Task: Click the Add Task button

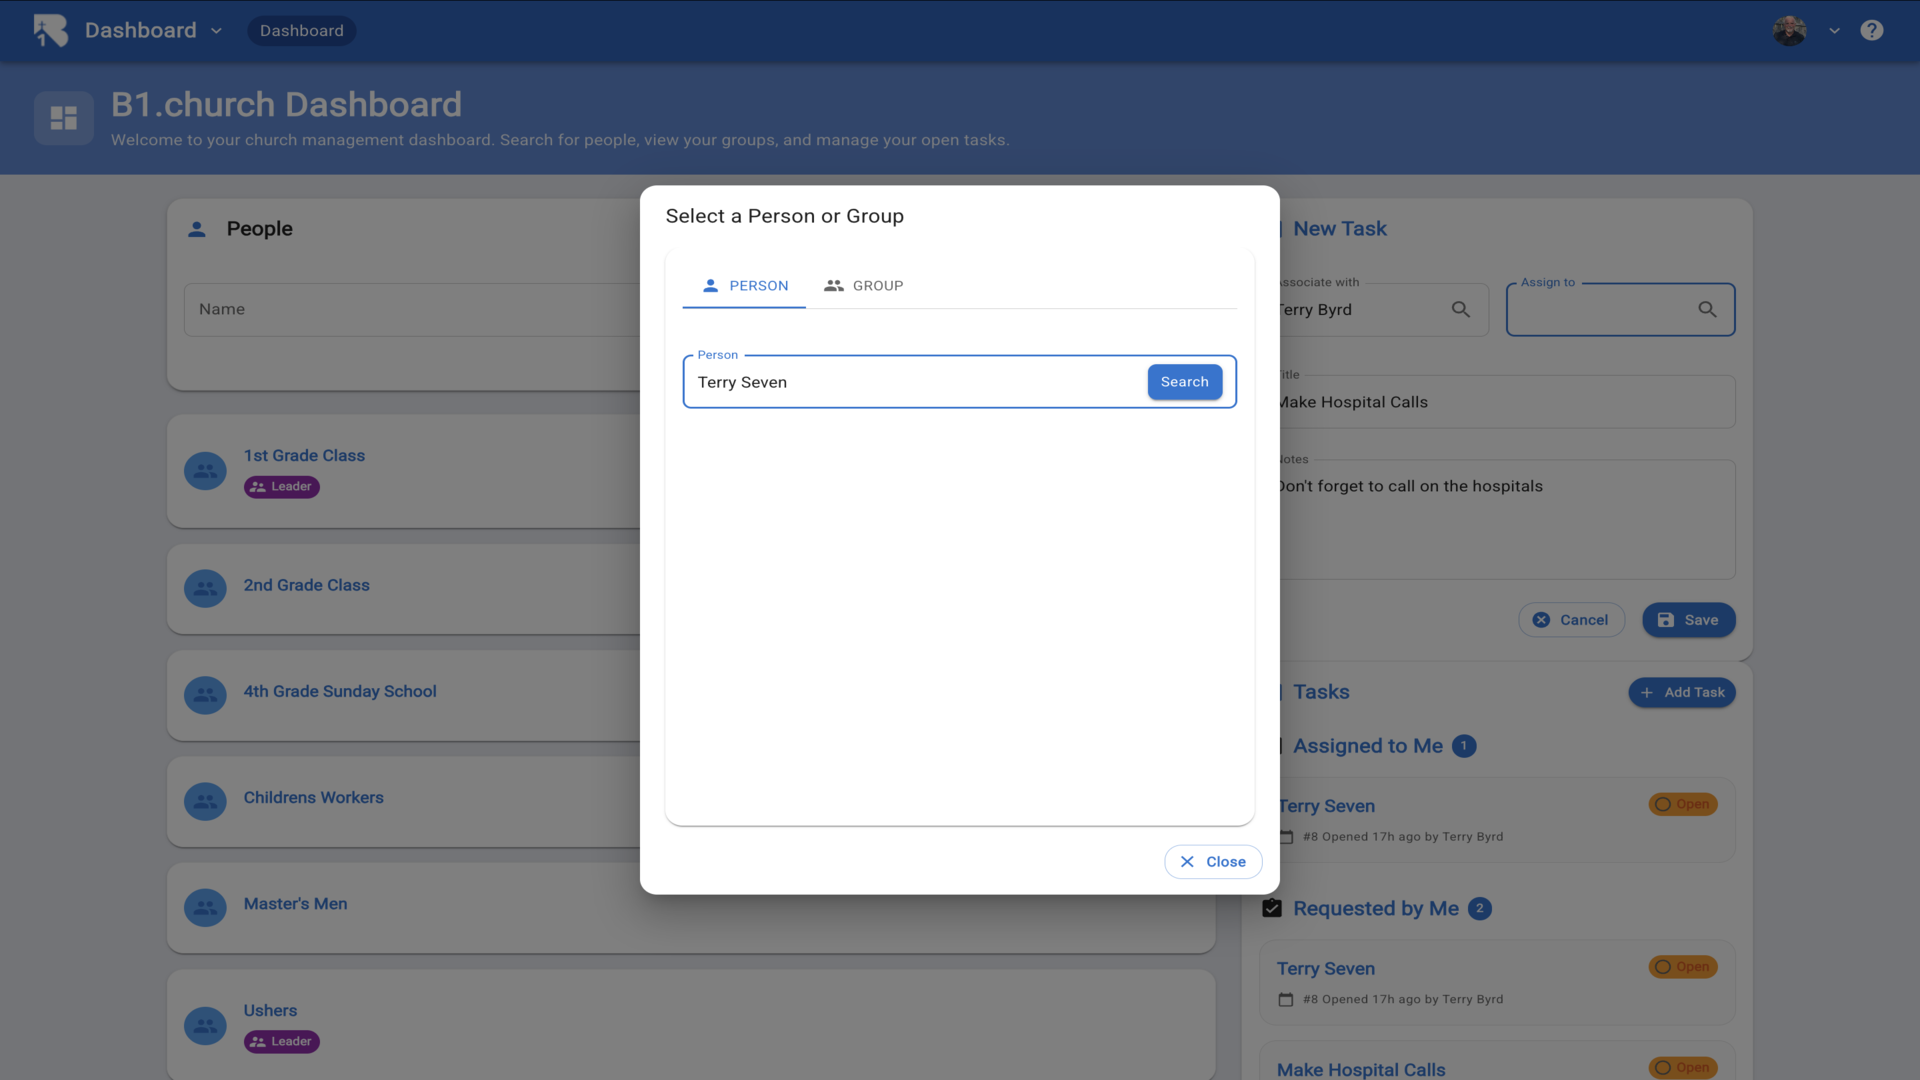Action: (1681, 692)
